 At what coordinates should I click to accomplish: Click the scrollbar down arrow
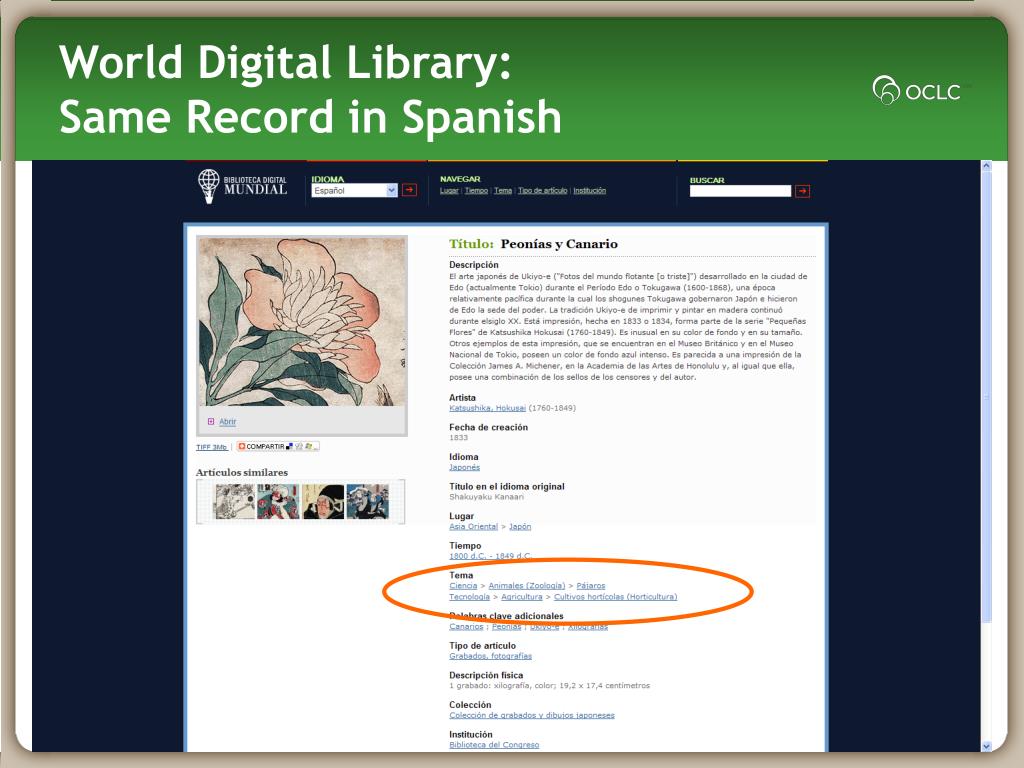pos(986,746)
